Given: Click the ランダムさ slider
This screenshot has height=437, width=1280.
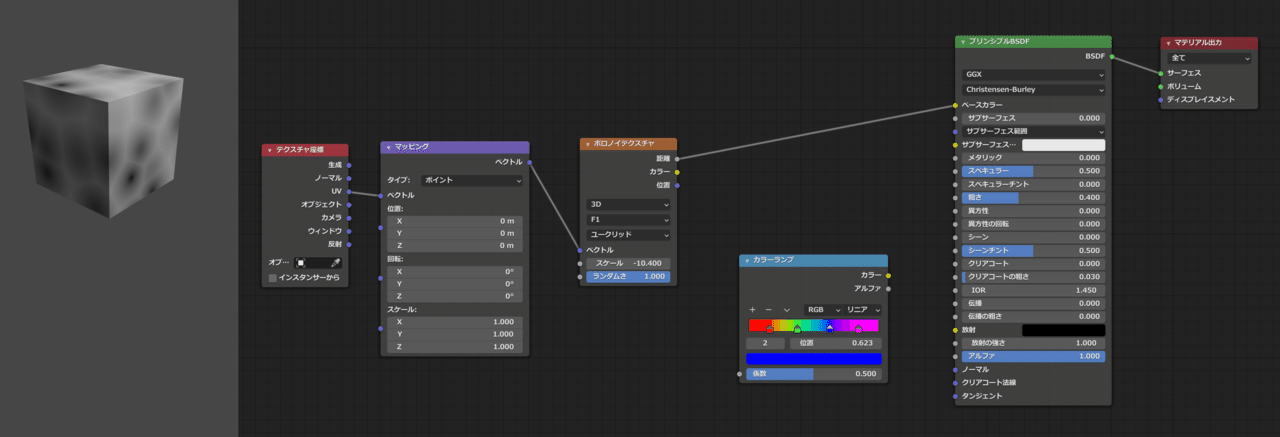Looking at the screenshot, I should click(x=628, y=276).
